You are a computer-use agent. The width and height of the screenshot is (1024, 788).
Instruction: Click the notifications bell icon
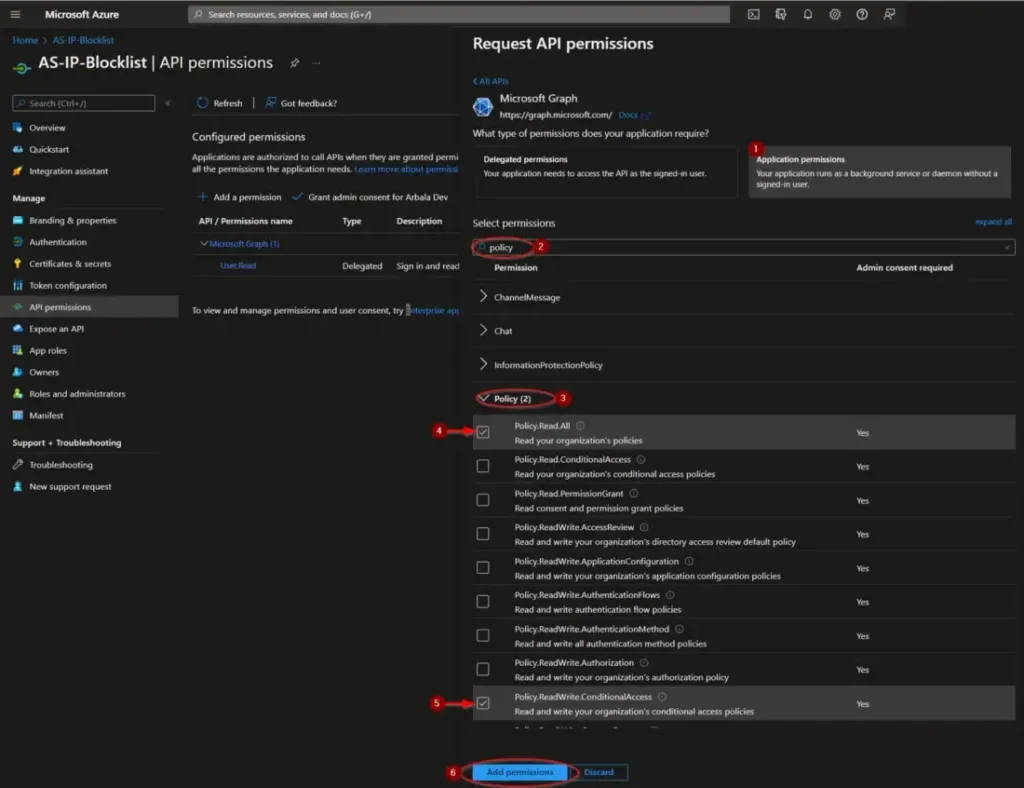808,15
